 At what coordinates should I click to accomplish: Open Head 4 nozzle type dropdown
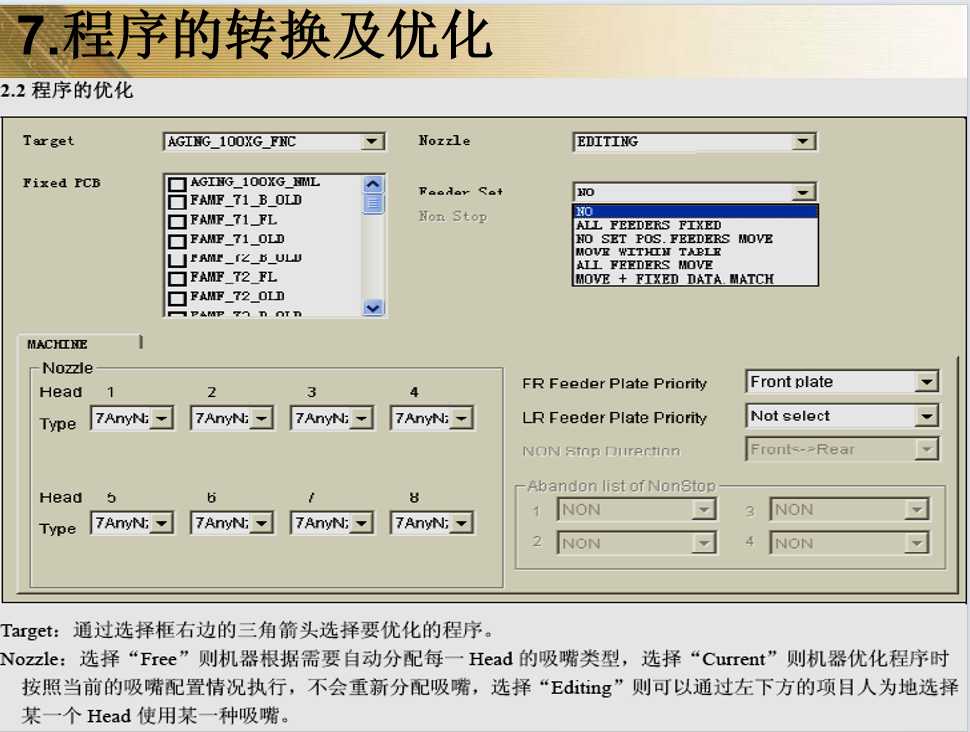tap(461, 419)
